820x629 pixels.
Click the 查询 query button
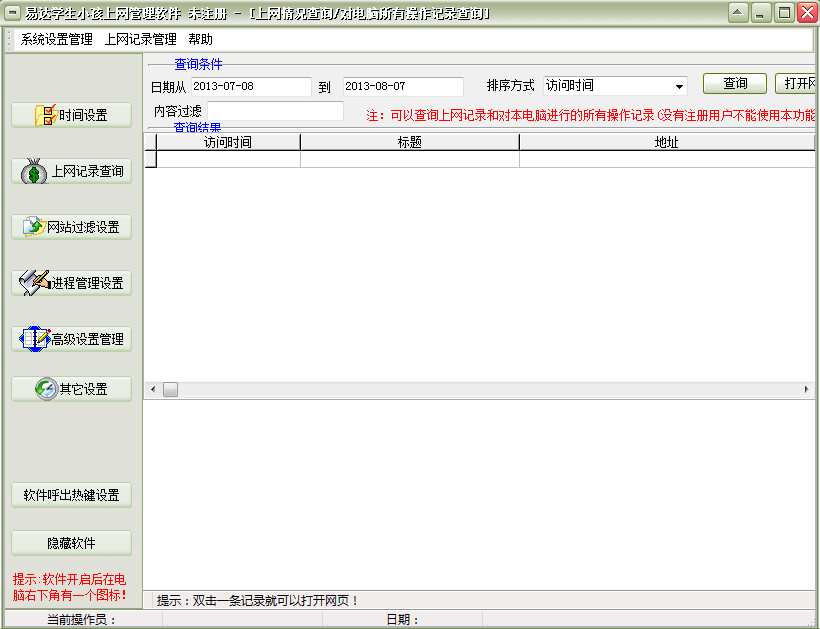[734, 84]
